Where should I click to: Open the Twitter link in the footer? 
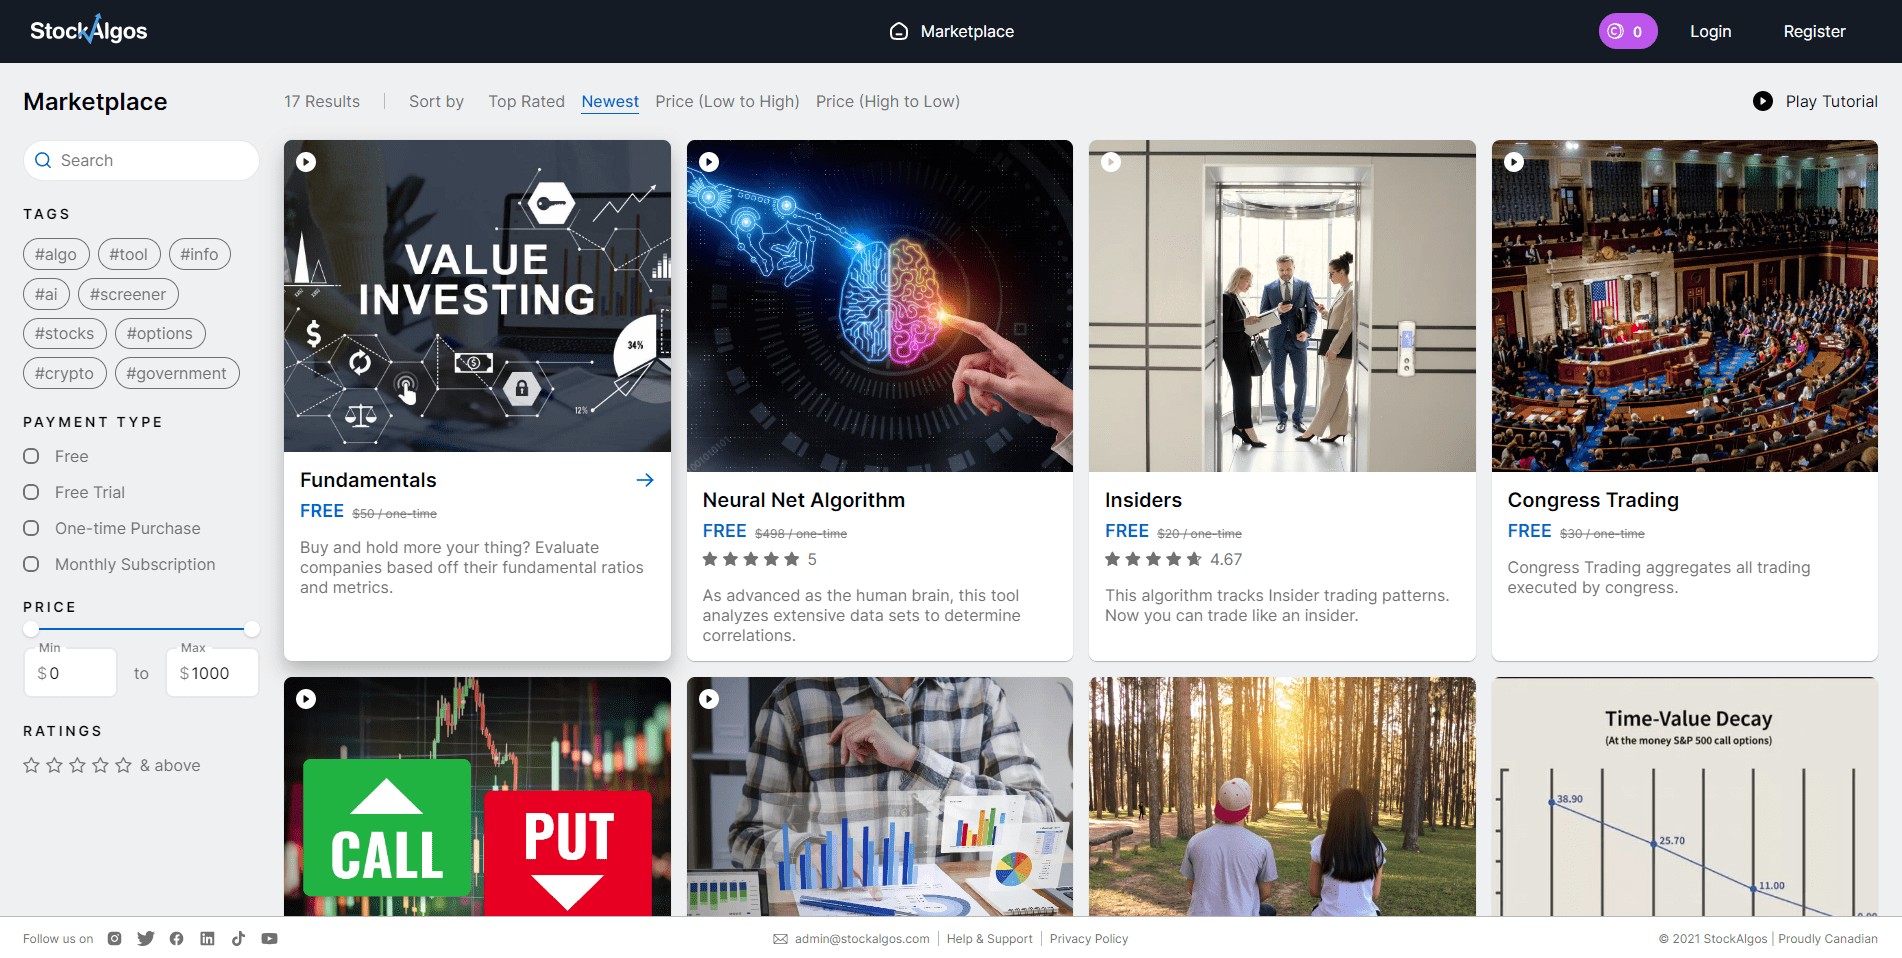[x=146, y=939]
